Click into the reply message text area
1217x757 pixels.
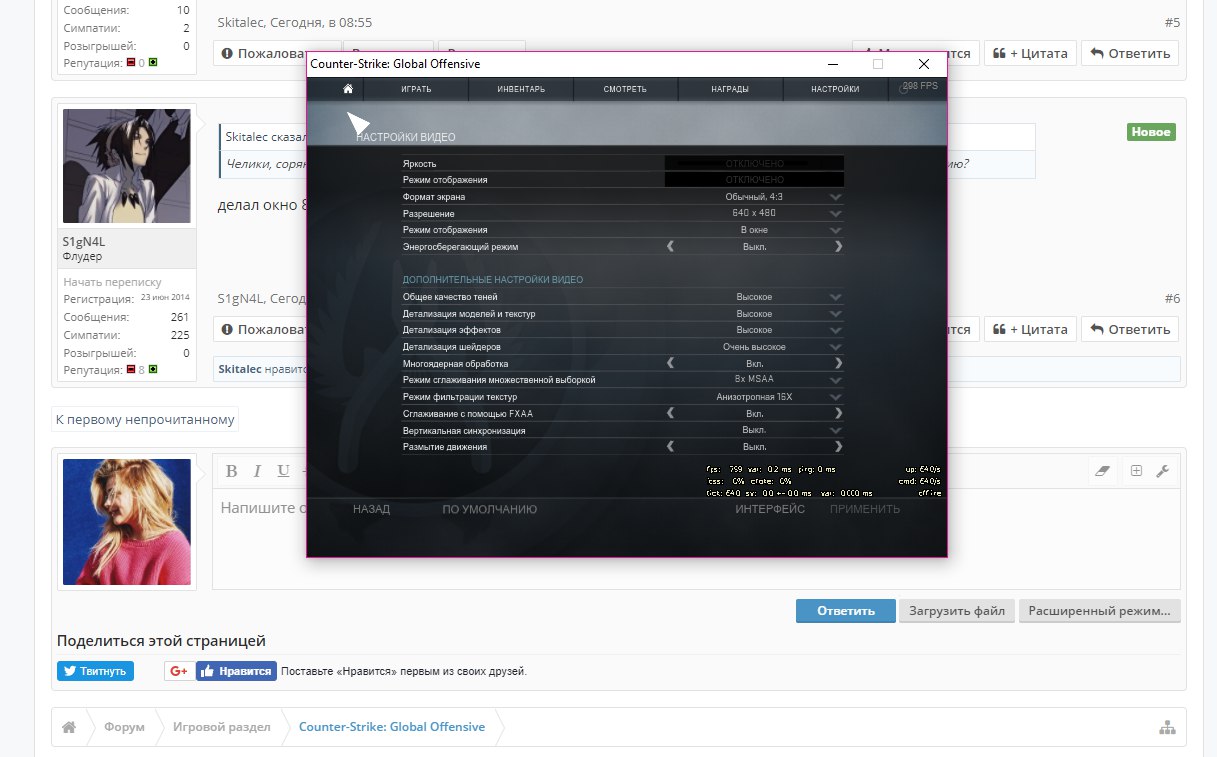[696, 538]
